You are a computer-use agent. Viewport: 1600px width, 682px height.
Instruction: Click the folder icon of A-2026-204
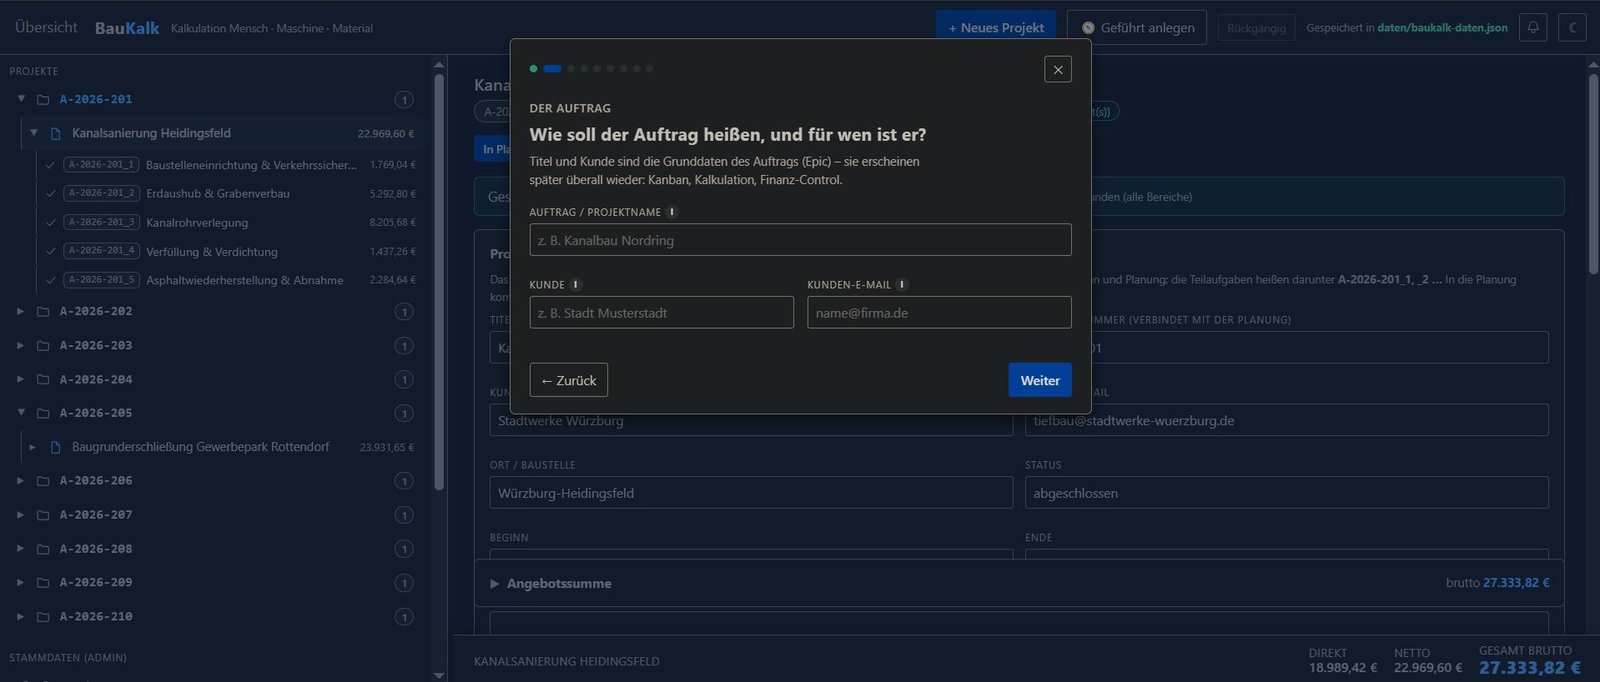pos(43,379)
